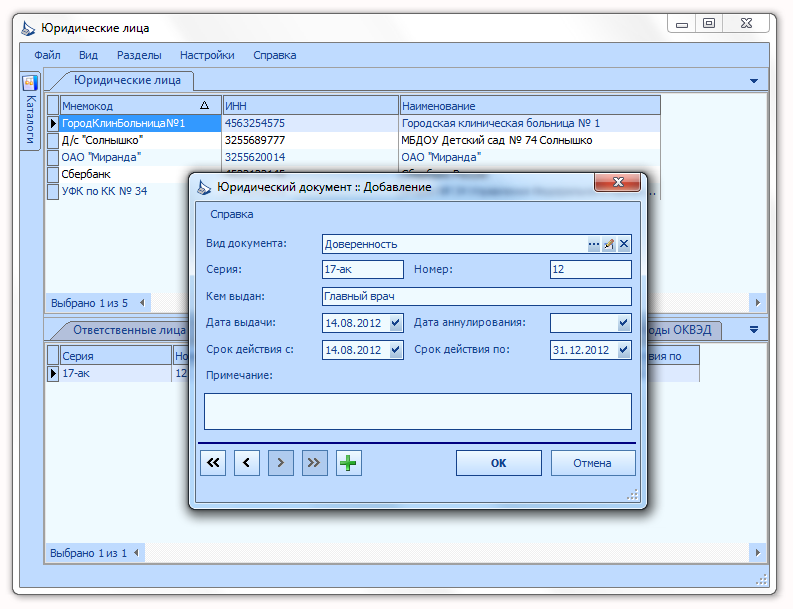This screenshot has height=609, width=793.
Task: Close the Юридический документ dialog
Action: [618, 182]
